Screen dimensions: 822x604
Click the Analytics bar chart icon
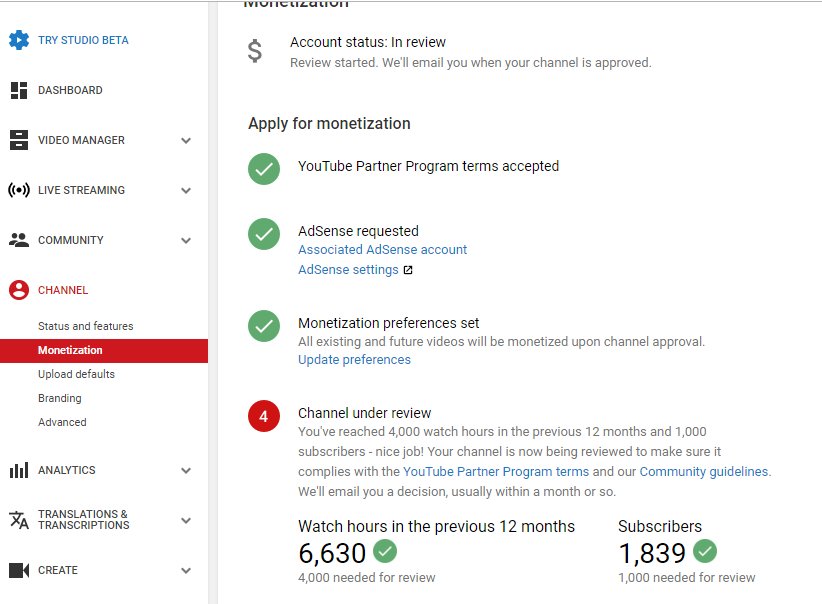point(19,470)
